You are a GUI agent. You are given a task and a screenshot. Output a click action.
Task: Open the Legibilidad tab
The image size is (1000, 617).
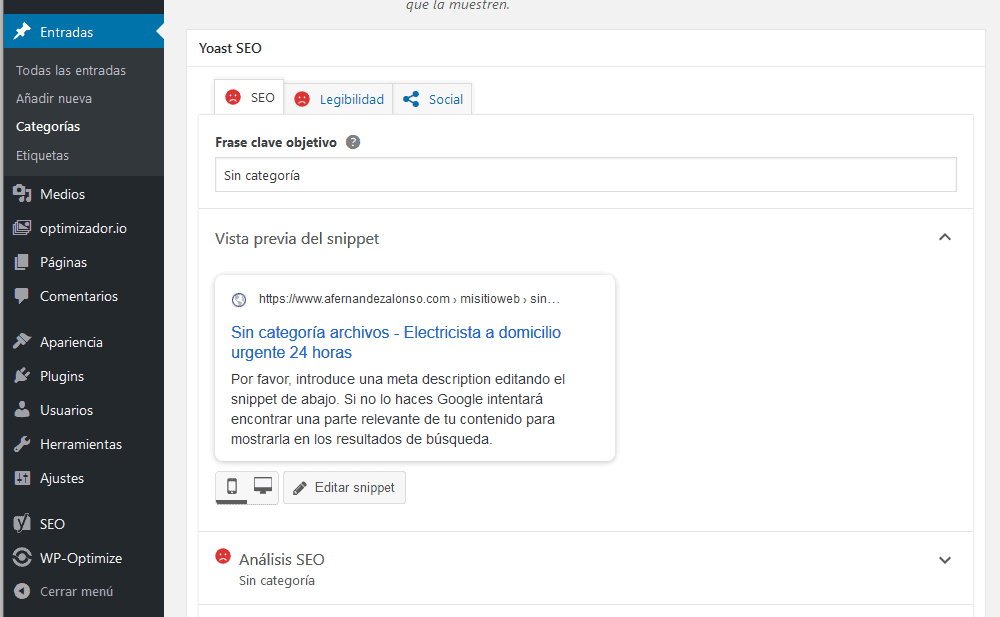(339, 100)
